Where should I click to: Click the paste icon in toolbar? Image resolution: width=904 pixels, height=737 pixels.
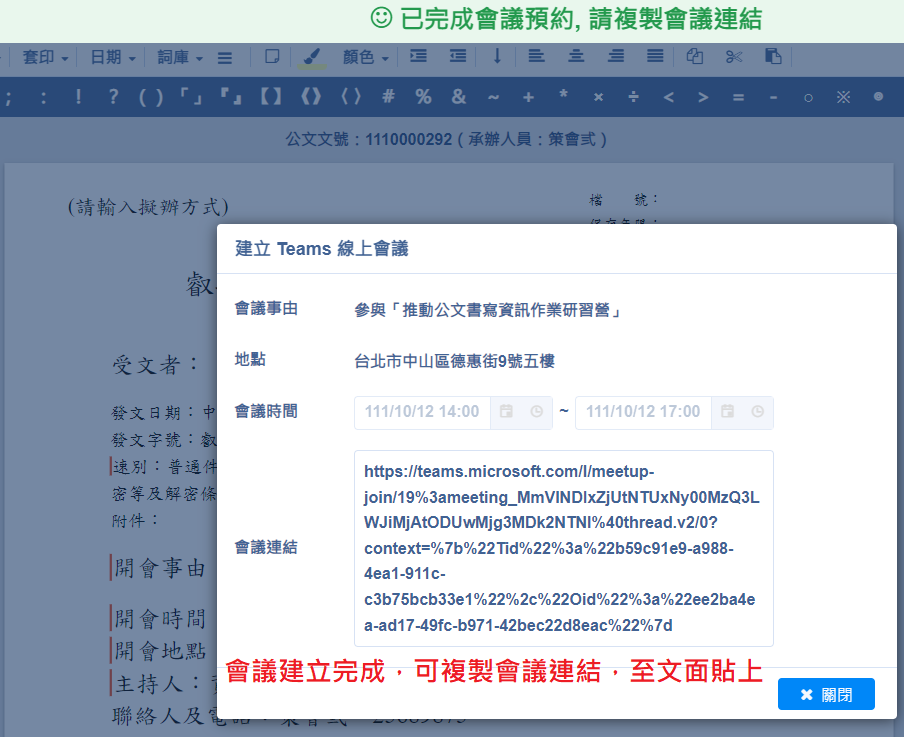(773, 57)
